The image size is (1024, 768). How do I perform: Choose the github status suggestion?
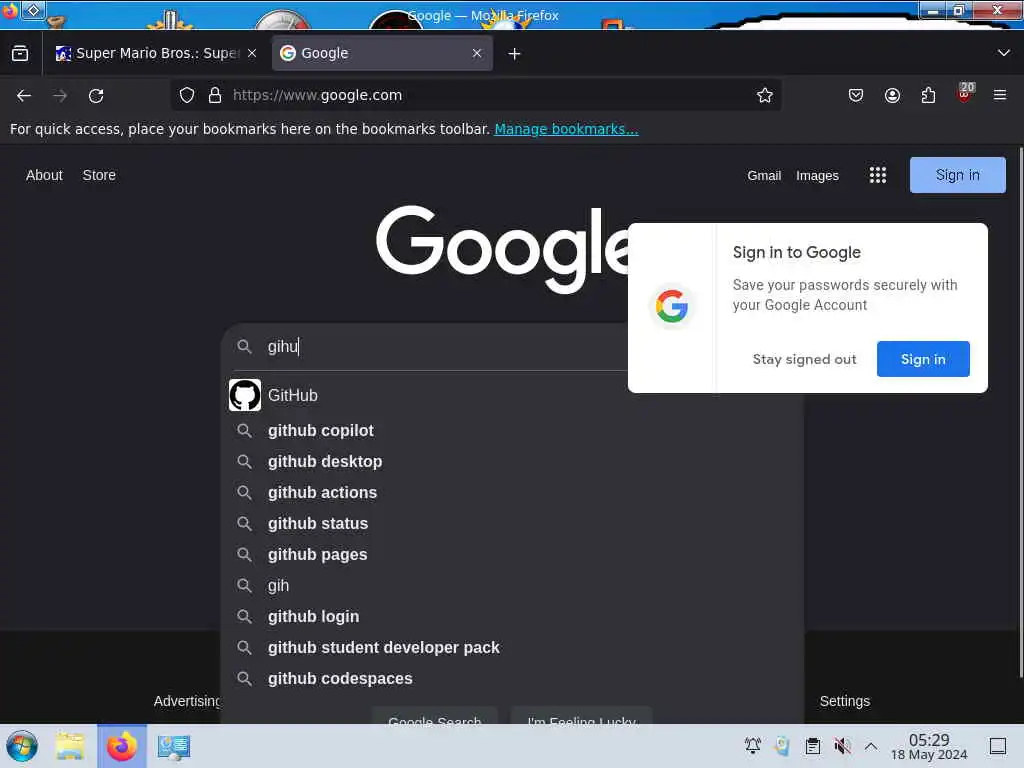click(513, 524)
